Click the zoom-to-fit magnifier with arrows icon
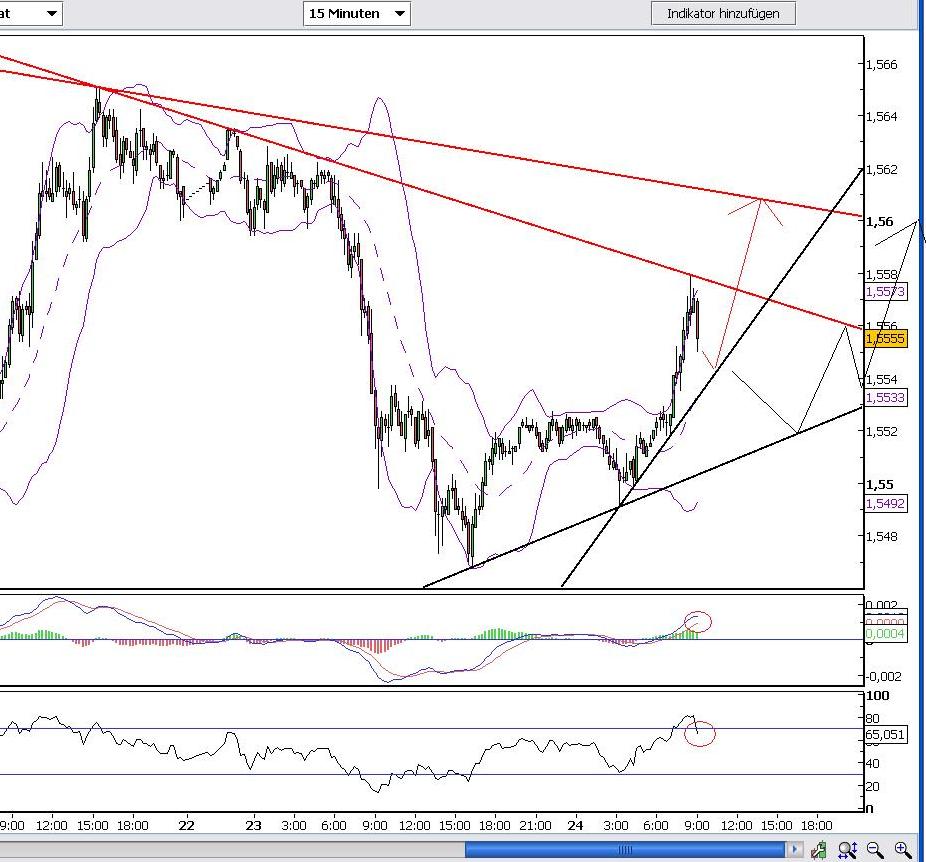Screen dimensions: 926x862 click(847, 850)
